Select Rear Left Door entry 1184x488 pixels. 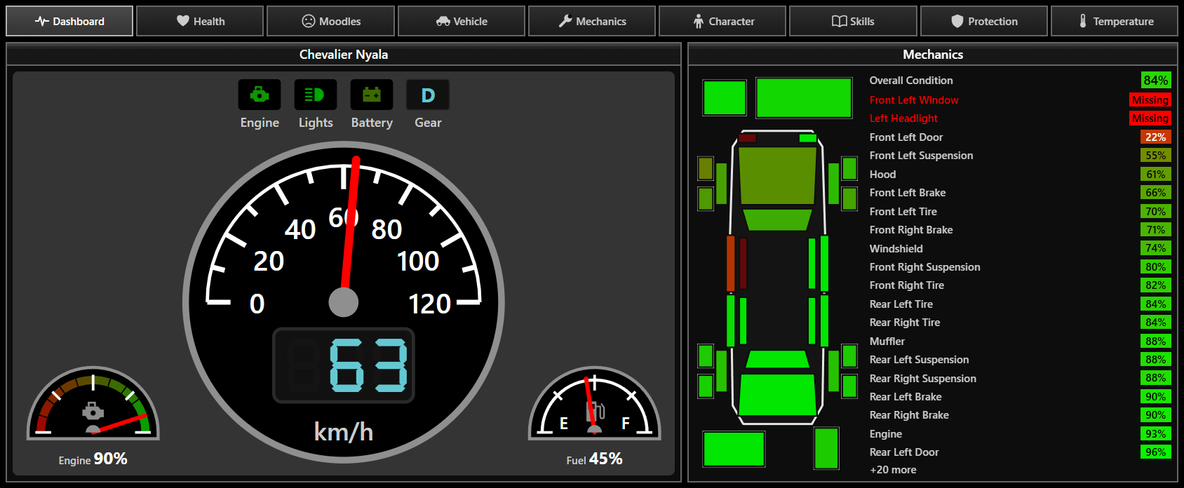click(1019, 452)
